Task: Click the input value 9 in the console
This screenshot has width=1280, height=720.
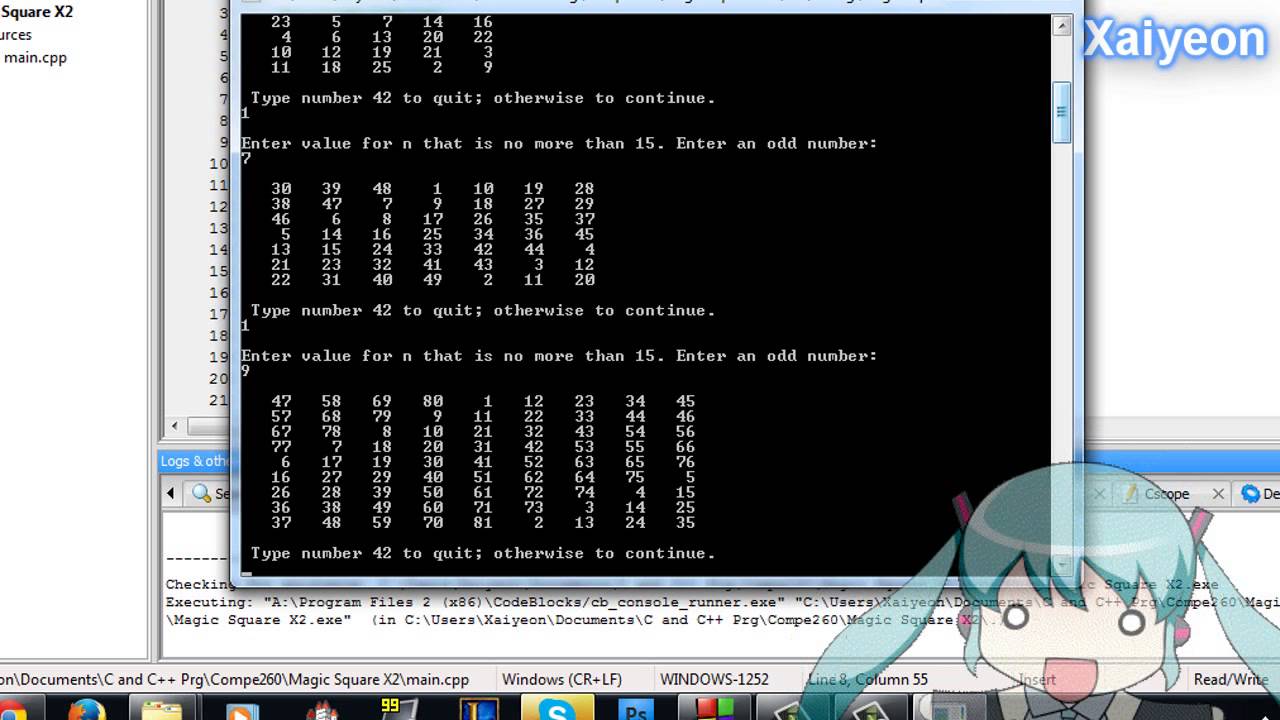Action: 246,371
